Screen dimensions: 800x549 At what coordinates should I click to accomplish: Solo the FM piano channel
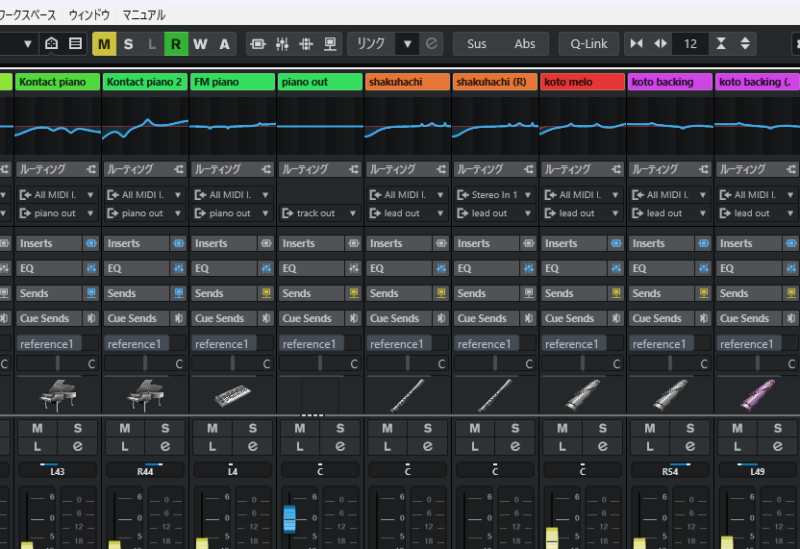point(253,429)
